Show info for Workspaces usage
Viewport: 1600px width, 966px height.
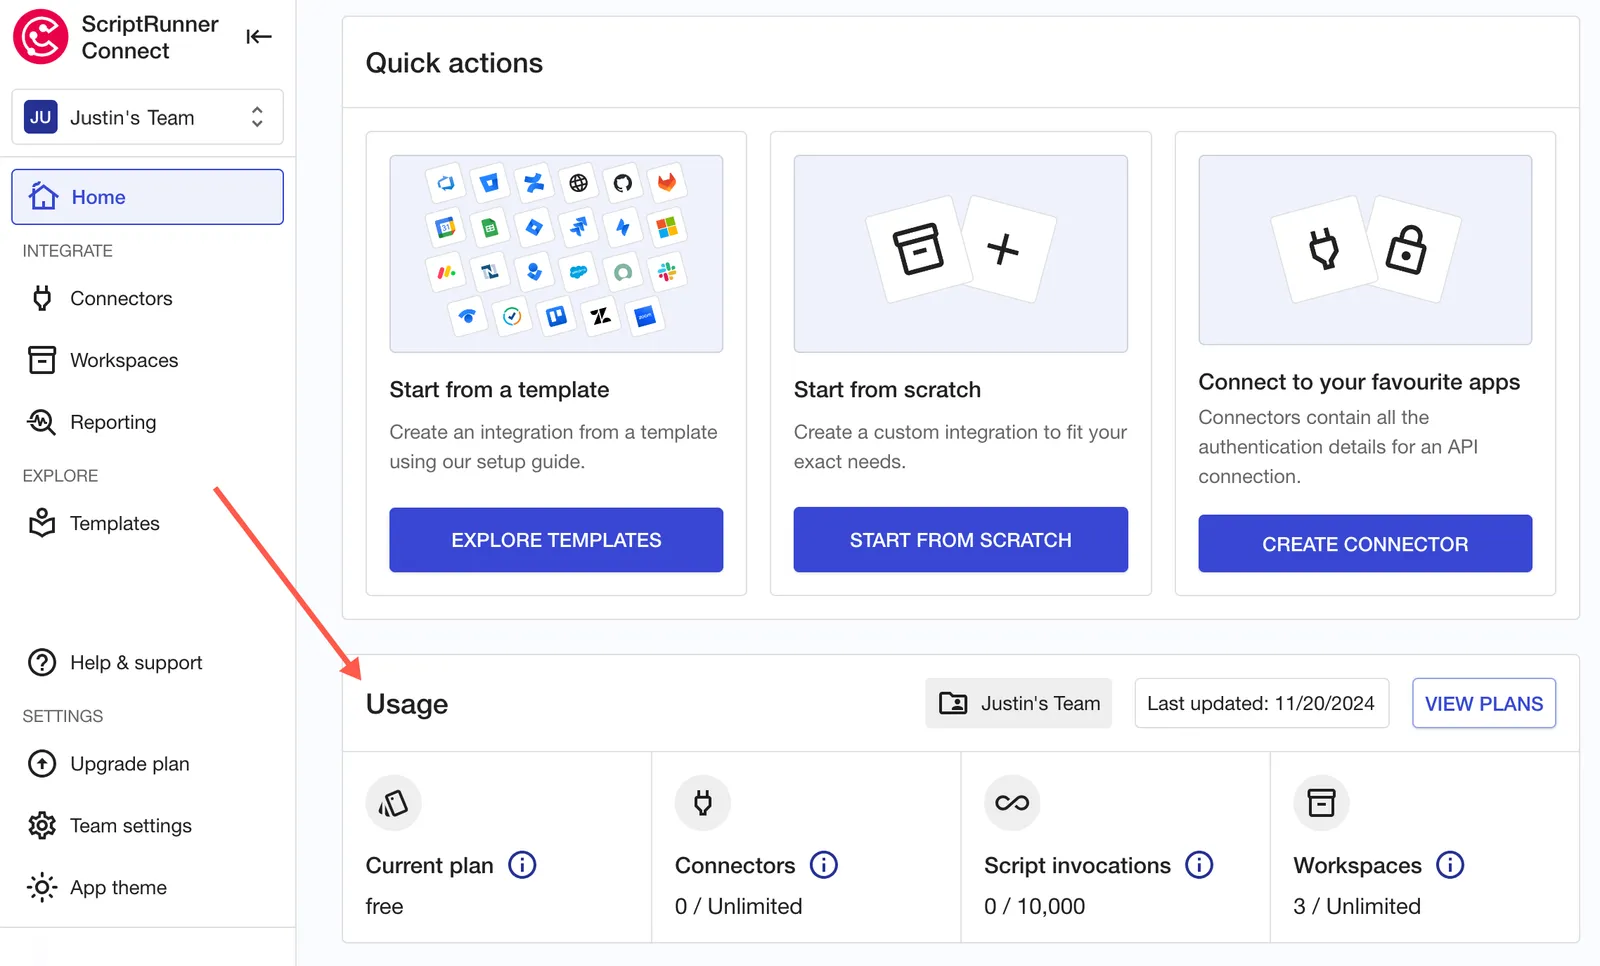(1450, 865)
